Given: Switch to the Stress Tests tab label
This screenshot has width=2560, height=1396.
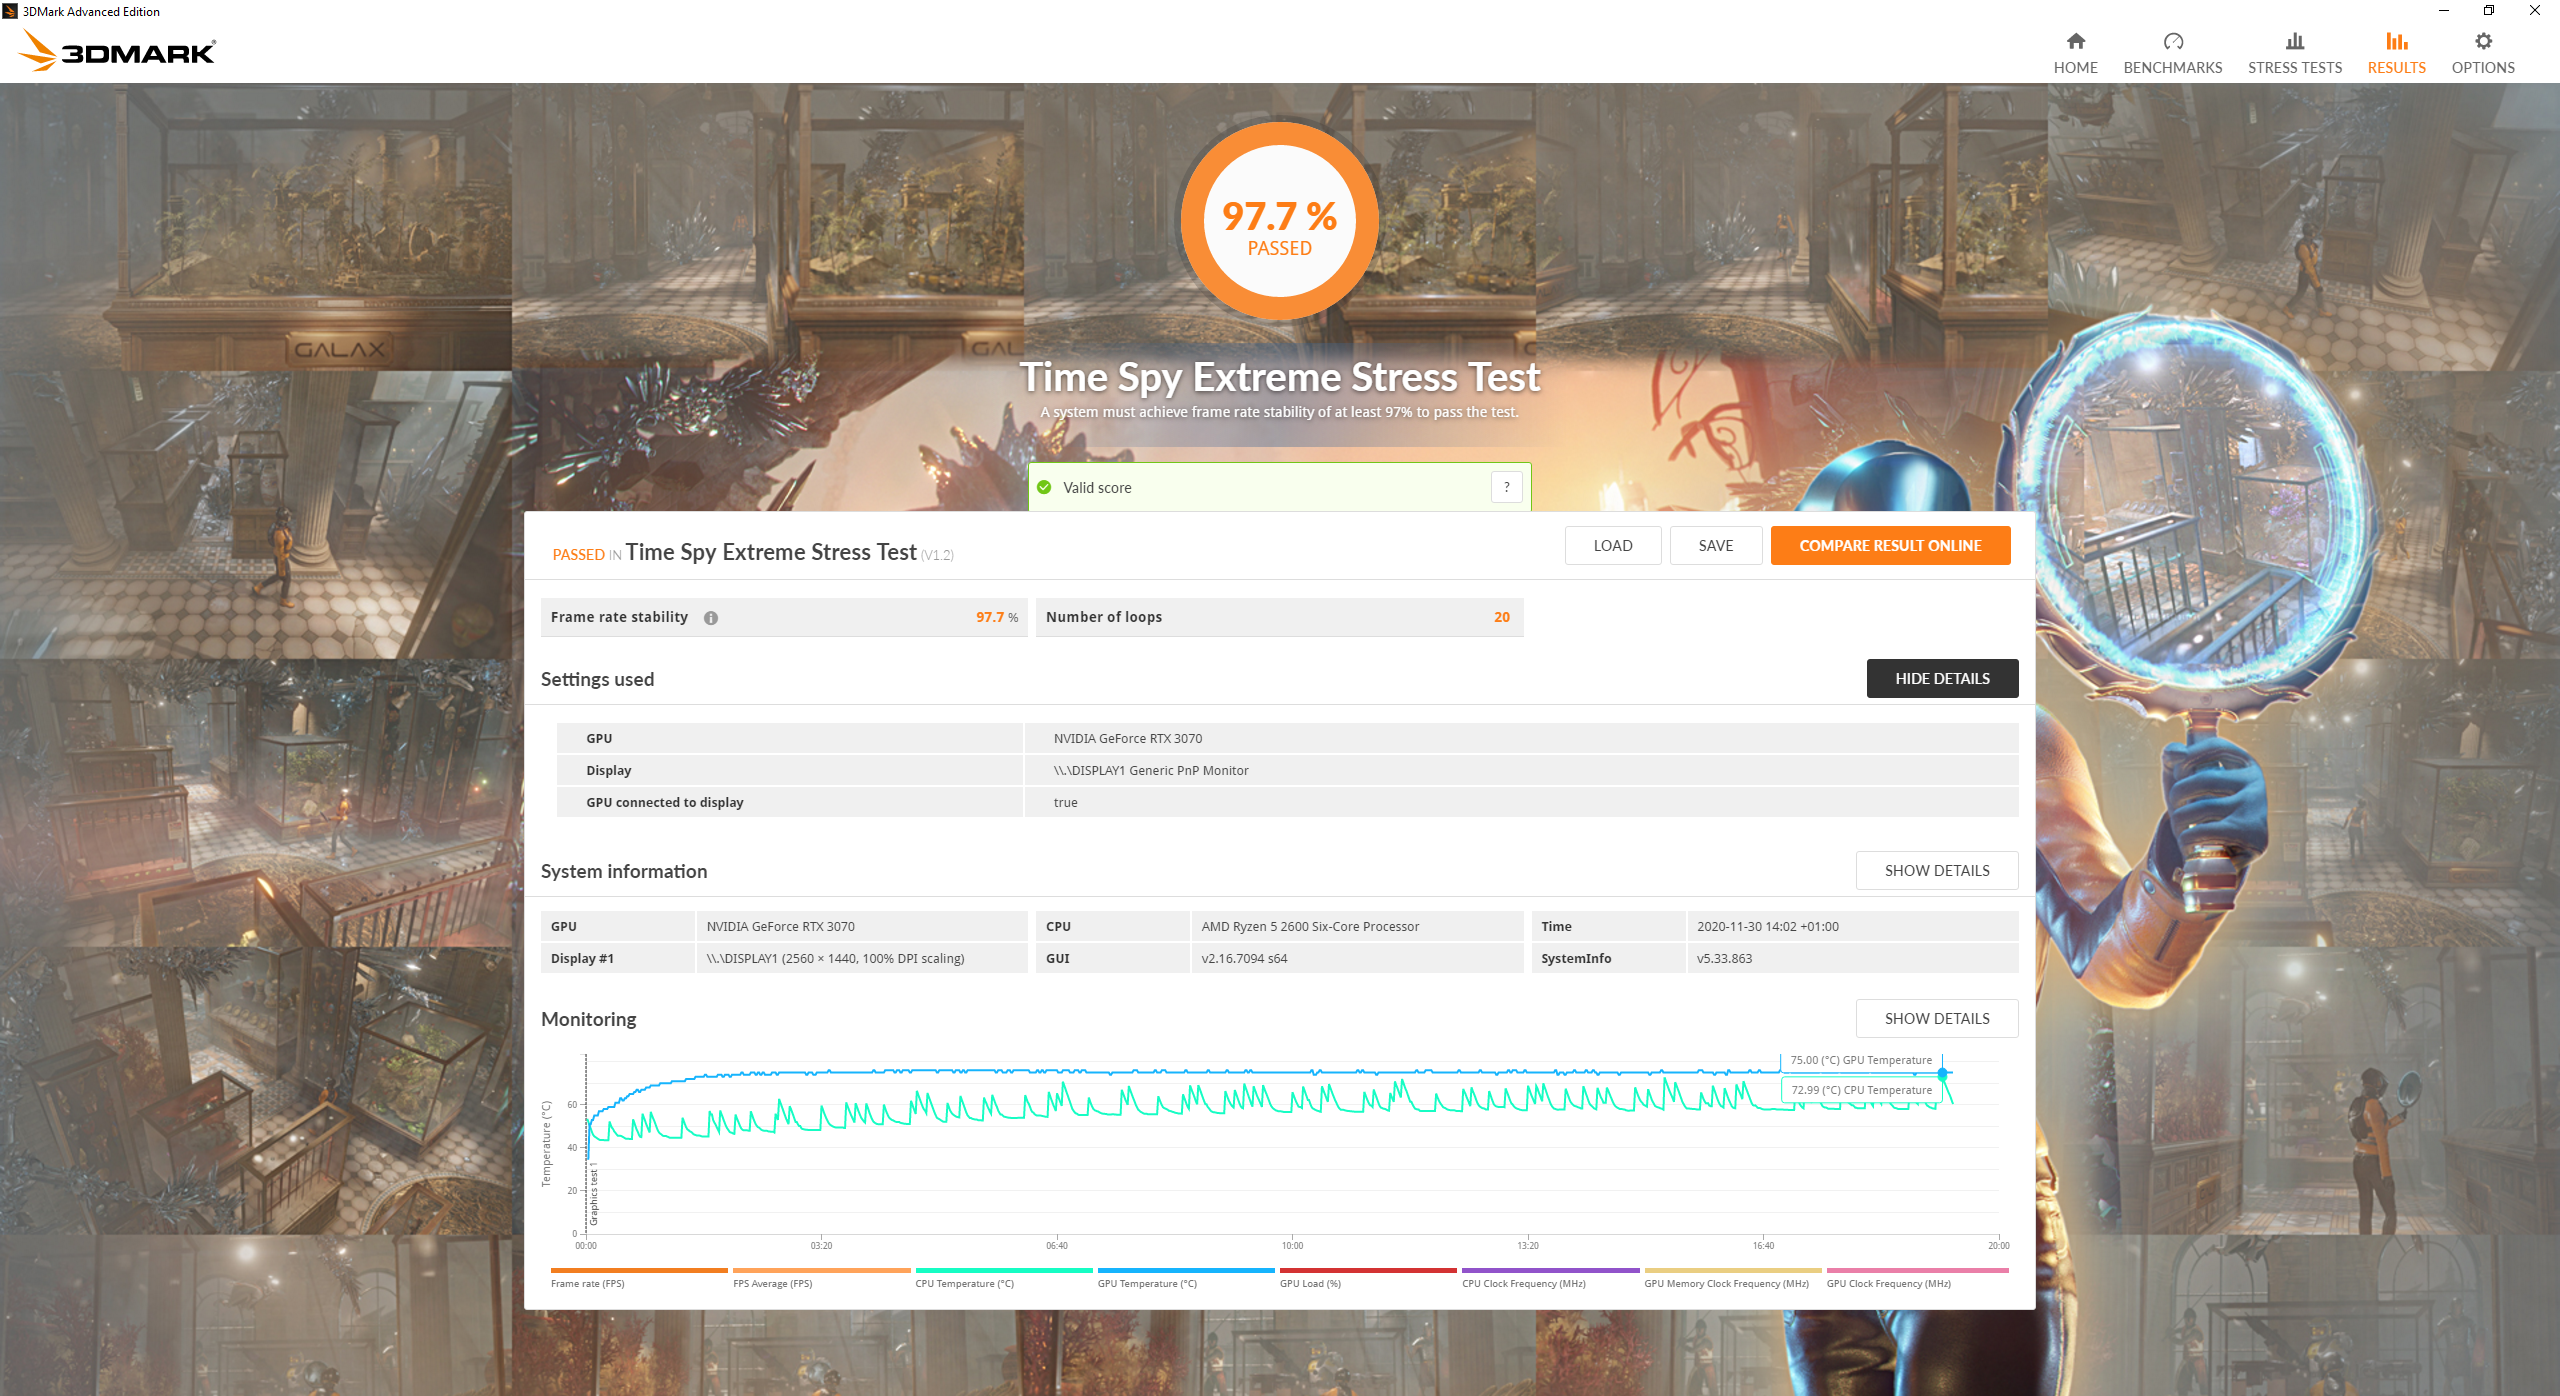Looking at the screenshot, I should (2294, 68).
